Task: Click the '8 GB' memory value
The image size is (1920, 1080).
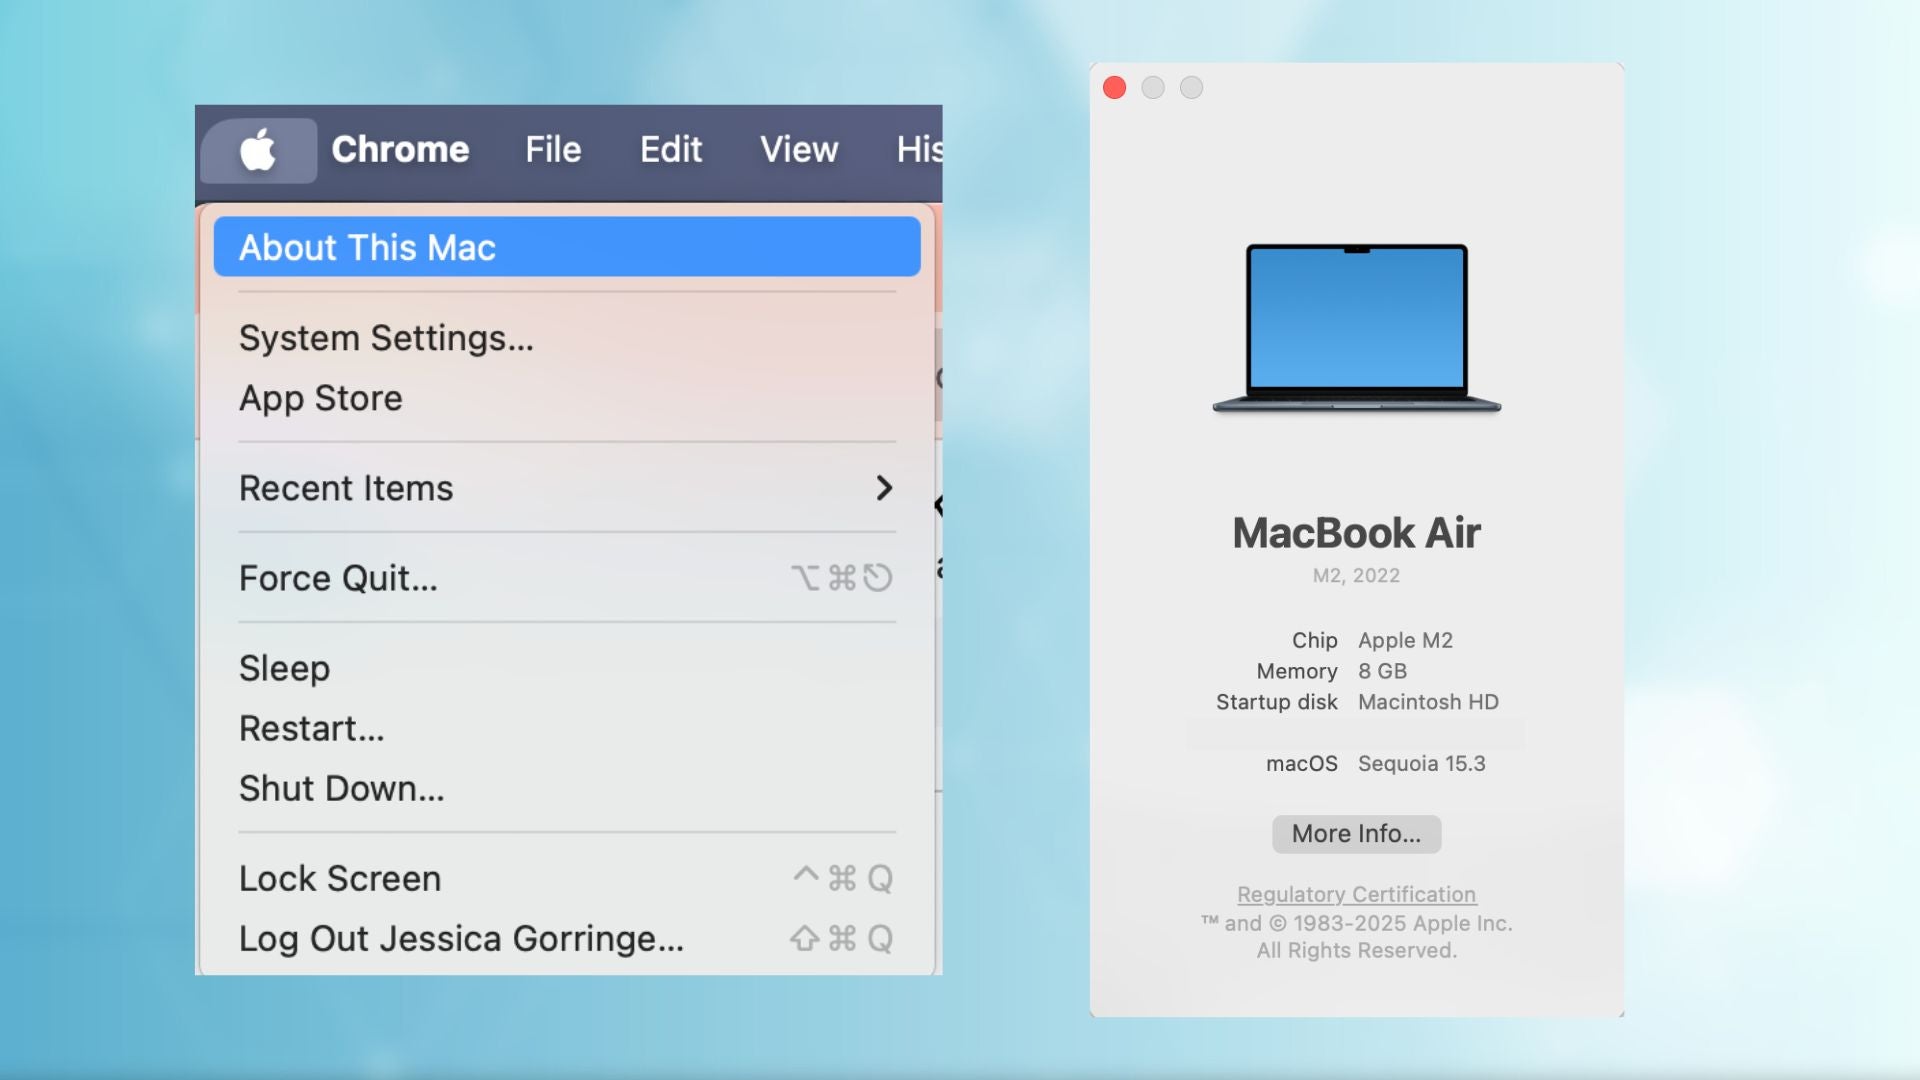Action: point(1382,671)
